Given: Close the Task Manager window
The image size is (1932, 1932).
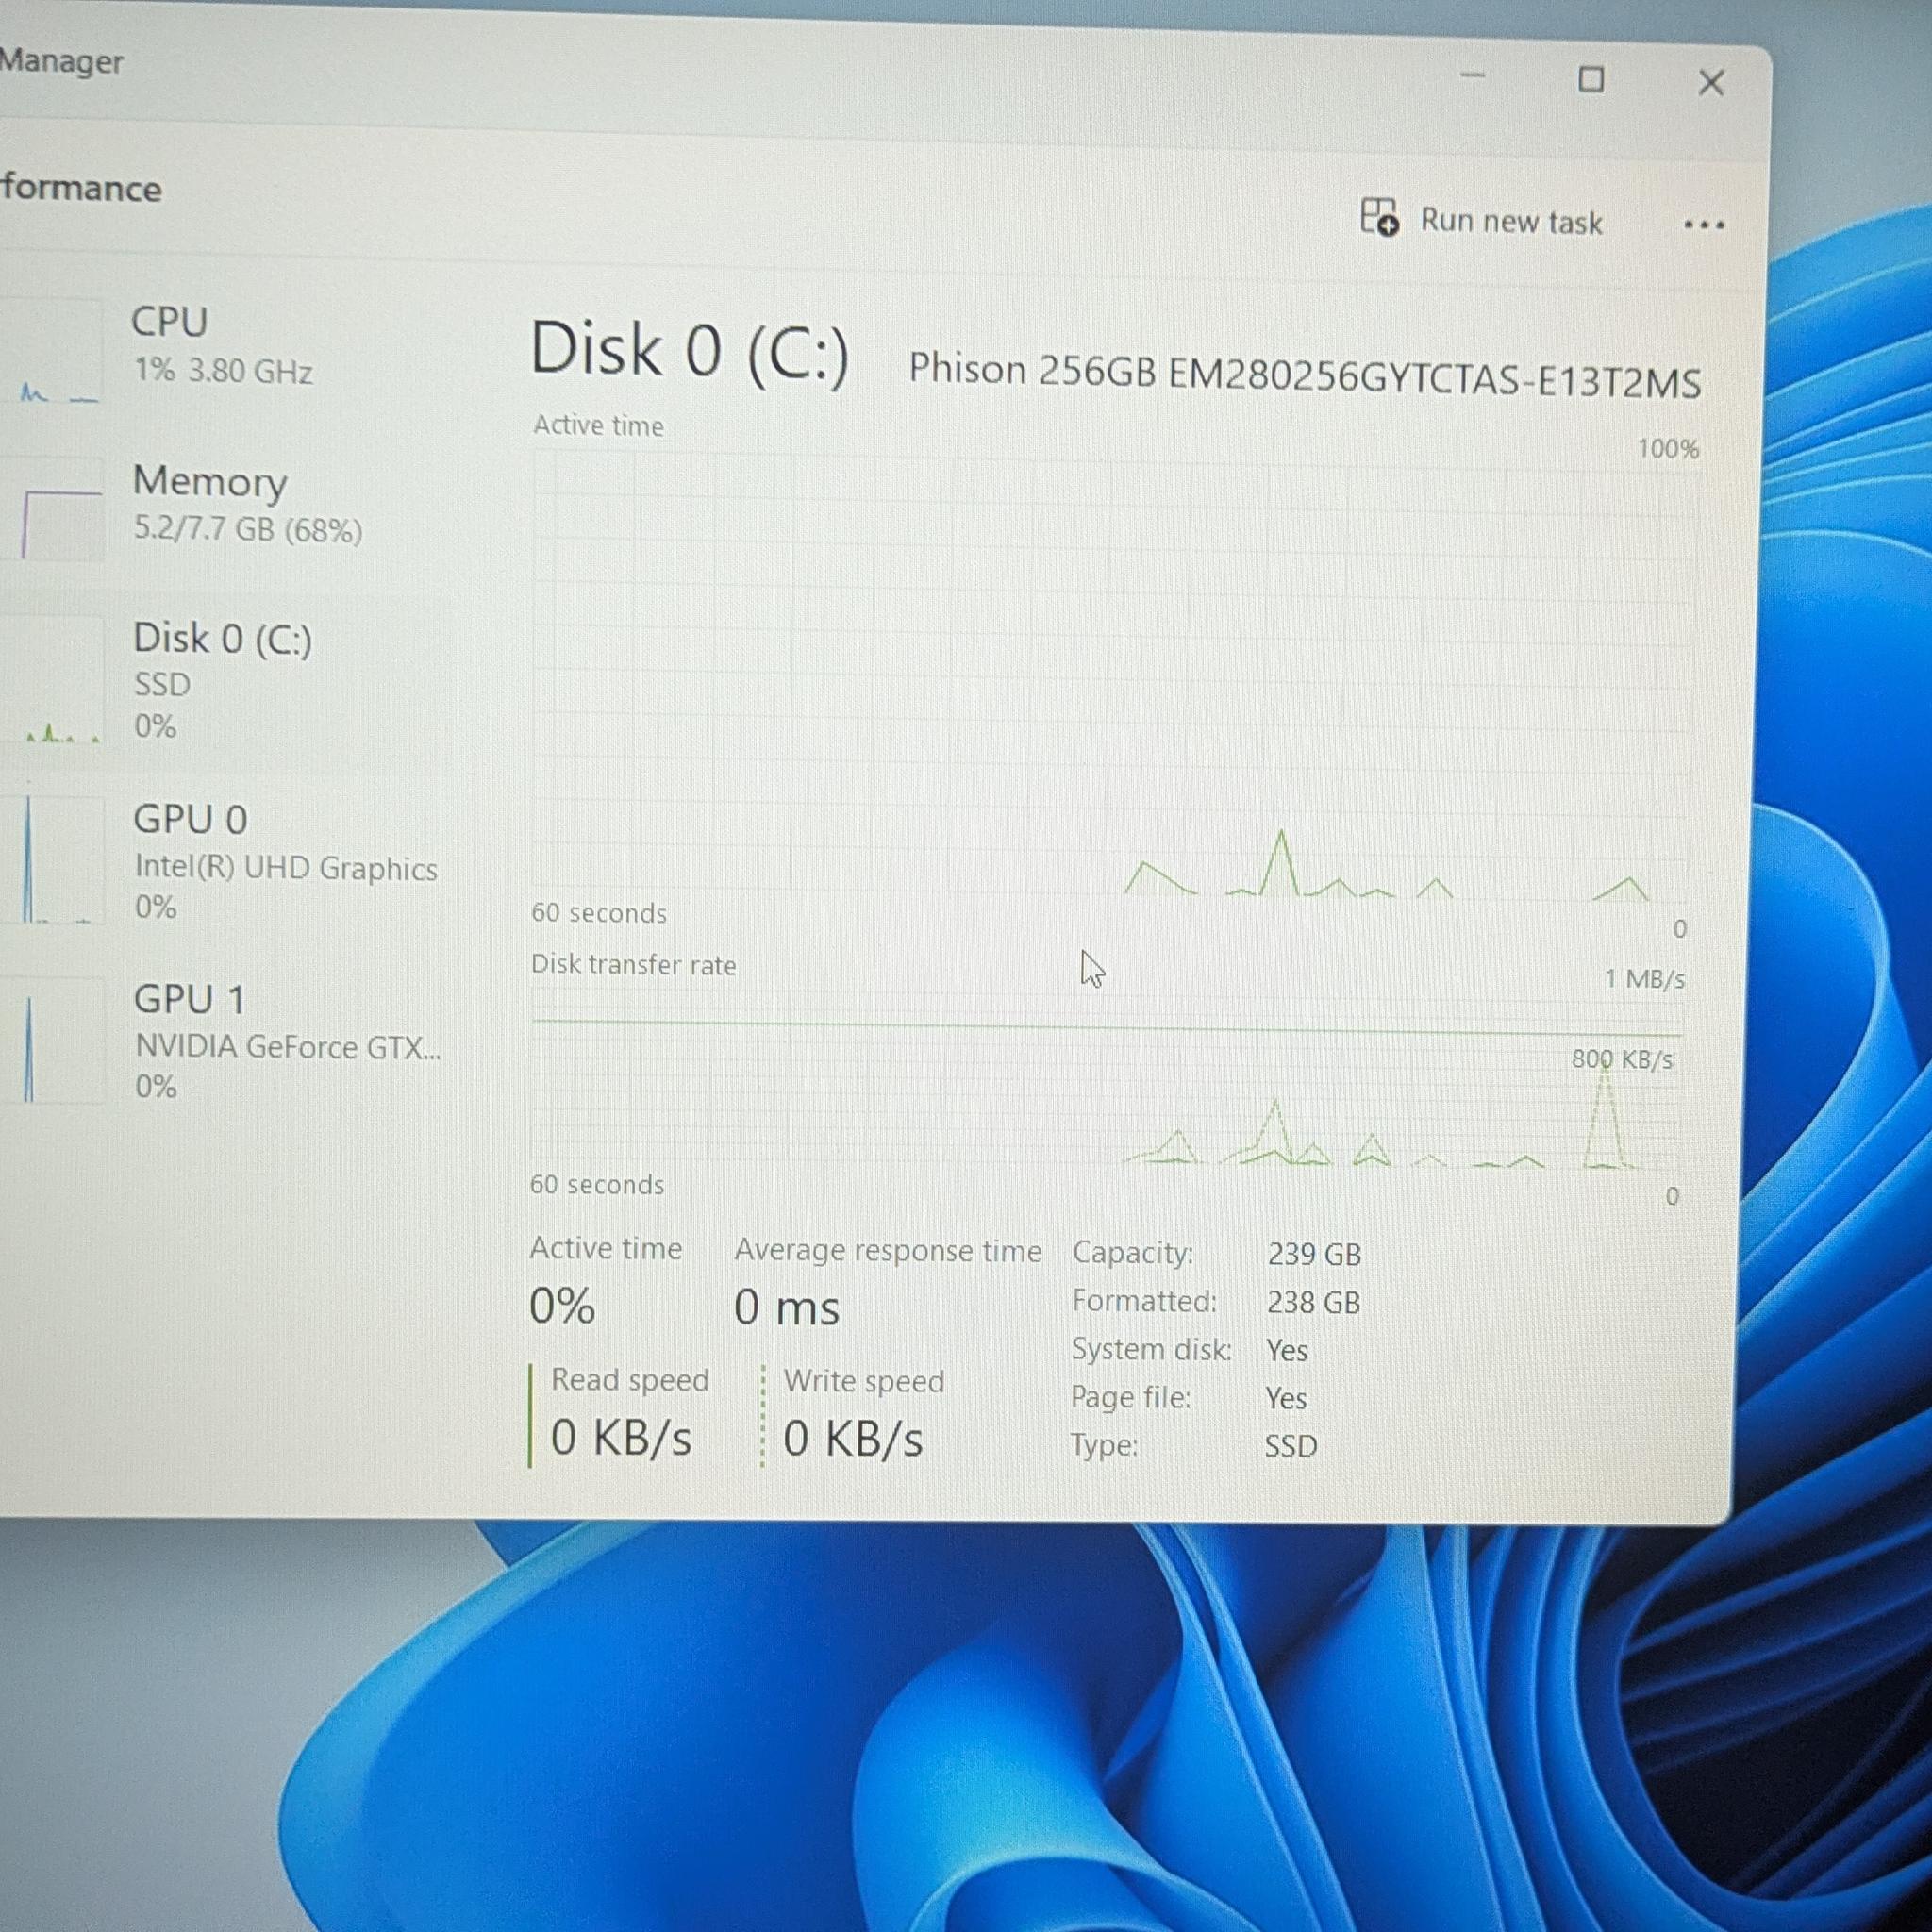Looking at the screenshot, I should click(x=1711, y=83).
